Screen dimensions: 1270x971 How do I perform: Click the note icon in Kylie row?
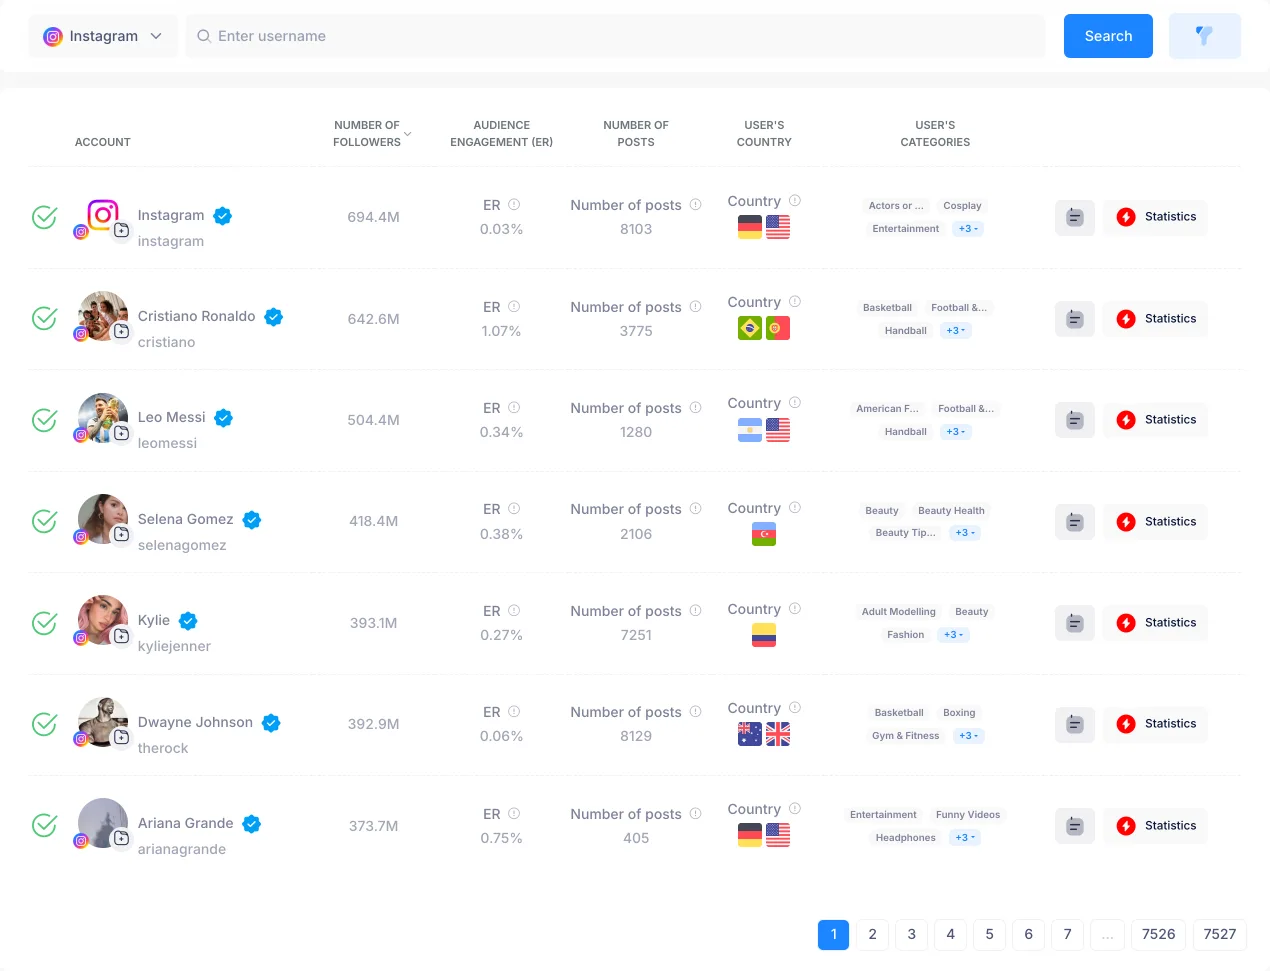1075,623
